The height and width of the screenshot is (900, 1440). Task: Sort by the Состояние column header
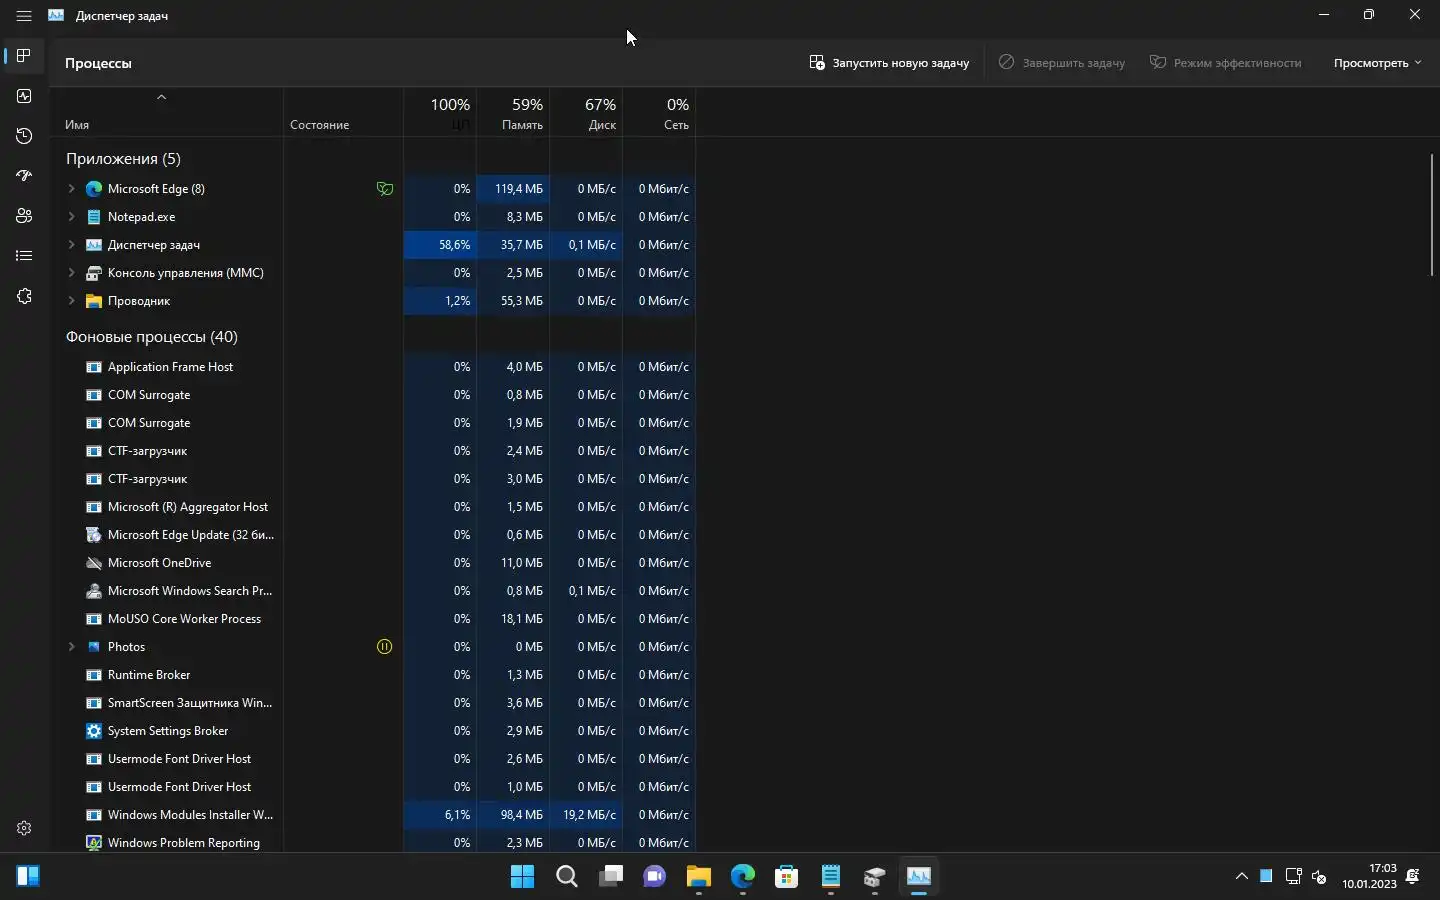[343, 112]
